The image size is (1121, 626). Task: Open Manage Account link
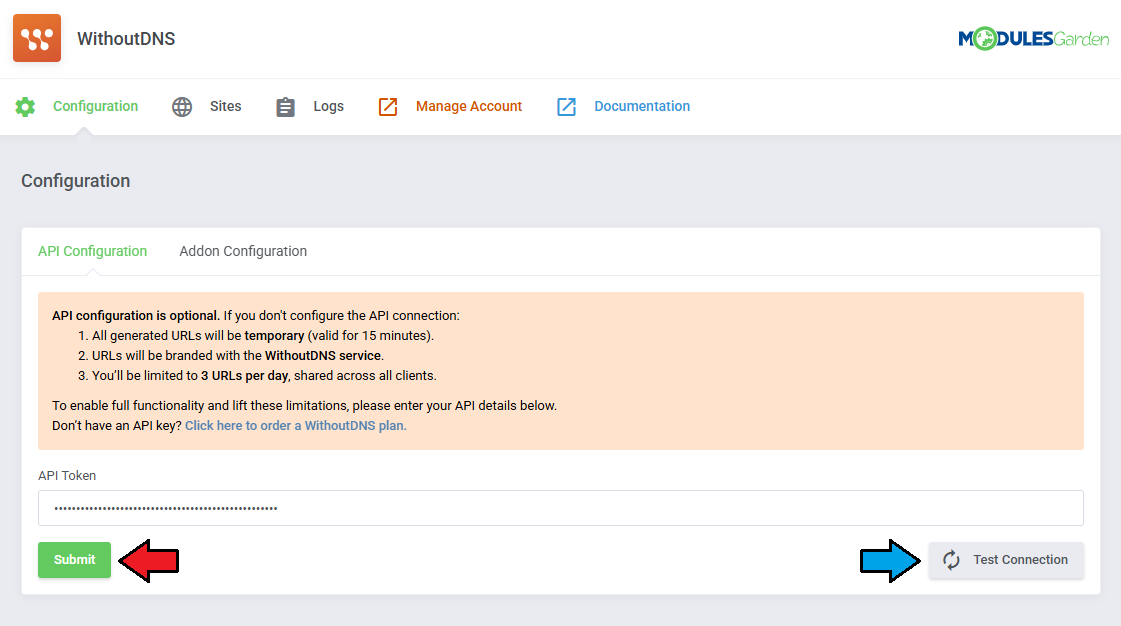(x=469, y=106)
